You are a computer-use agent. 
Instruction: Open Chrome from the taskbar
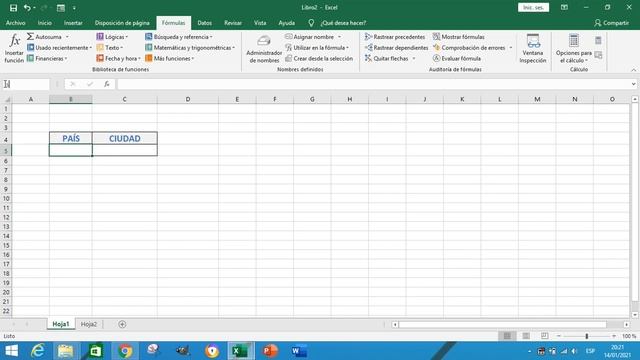point(125,351)
